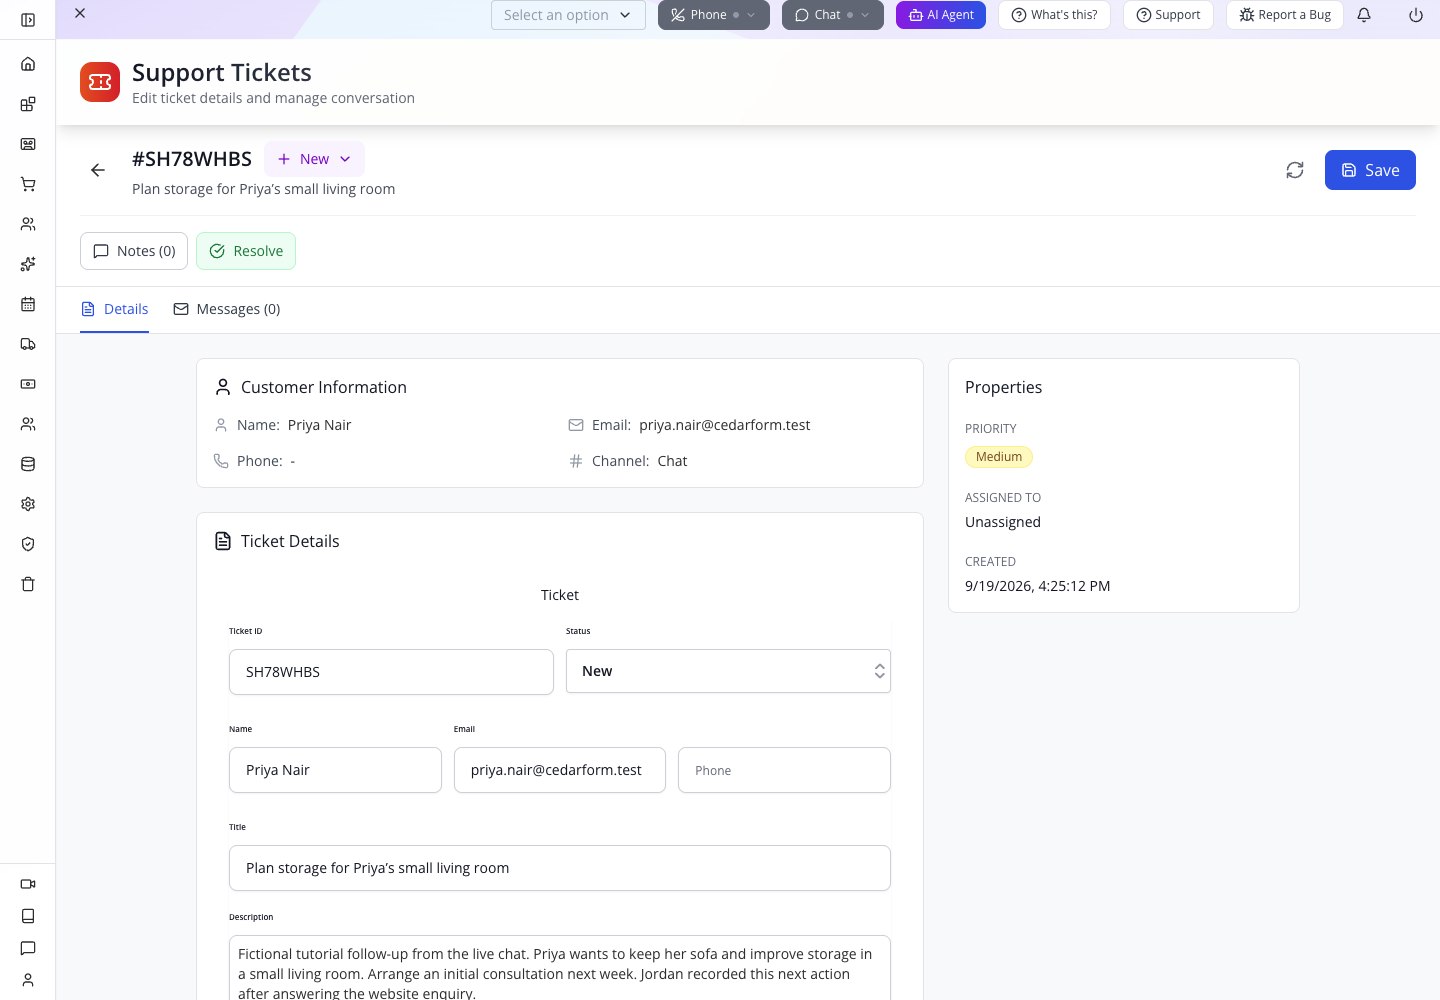The width and height of the screenshot is (1440, 1000).
Task: Click the Name field with Priya Nair
Action: click(x=335, y=770)
